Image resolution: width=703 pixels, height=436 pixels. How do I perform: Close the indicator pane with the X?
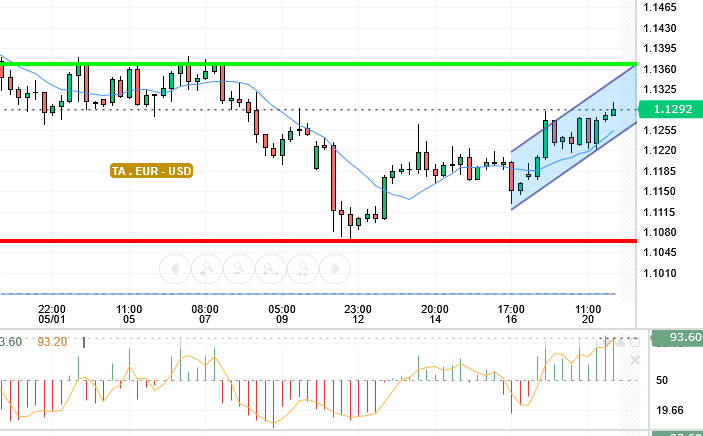634,360
